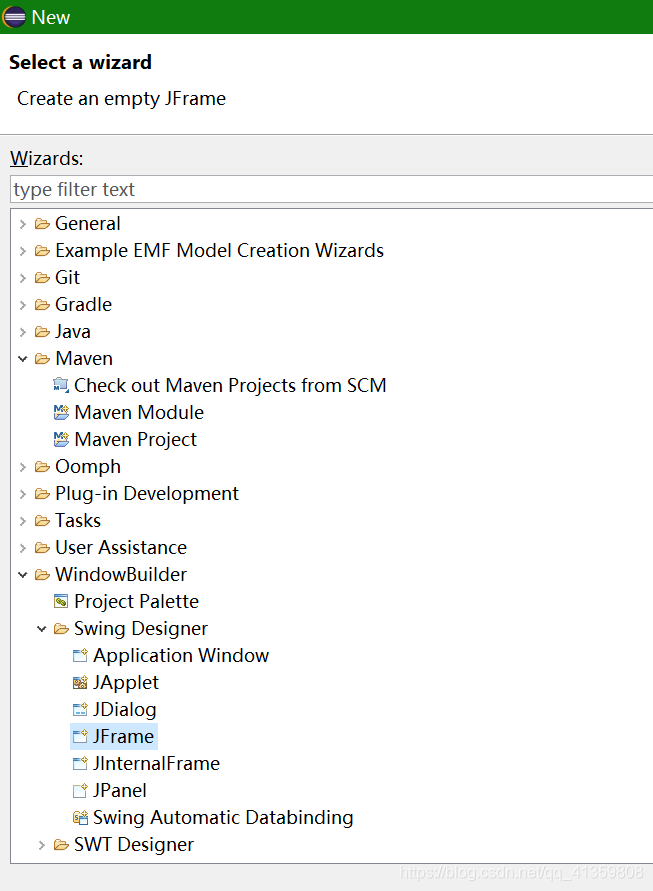The width and height of the screenshot is (653, 891).
Task: Expand the Plug-in Development category
Action: point(23,494)
